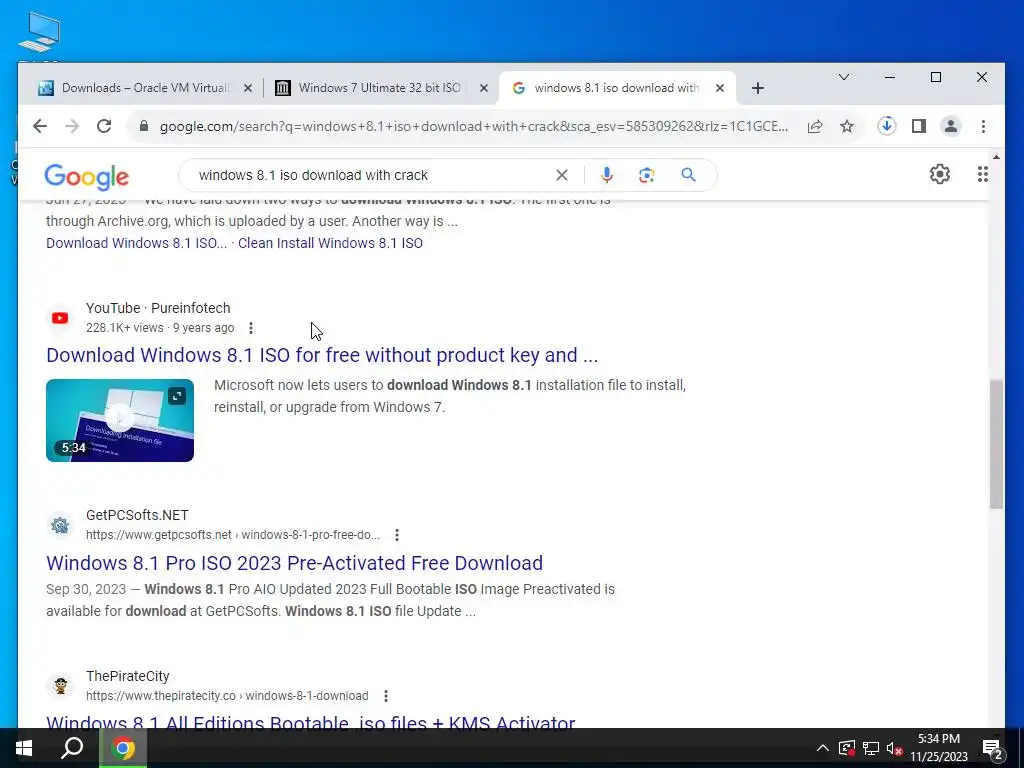
Task: Go to Google home via logo
Action: click(x=86, y=176)
